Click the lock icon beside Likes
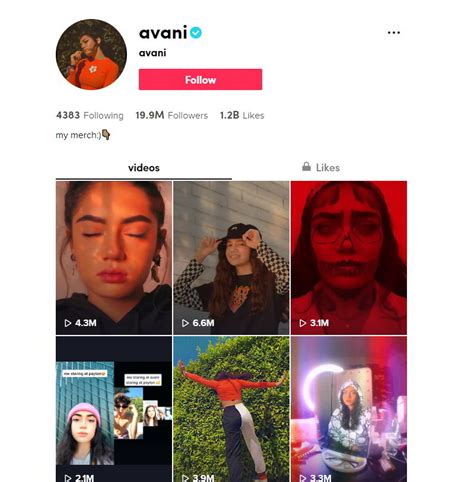 click(306, 166)
